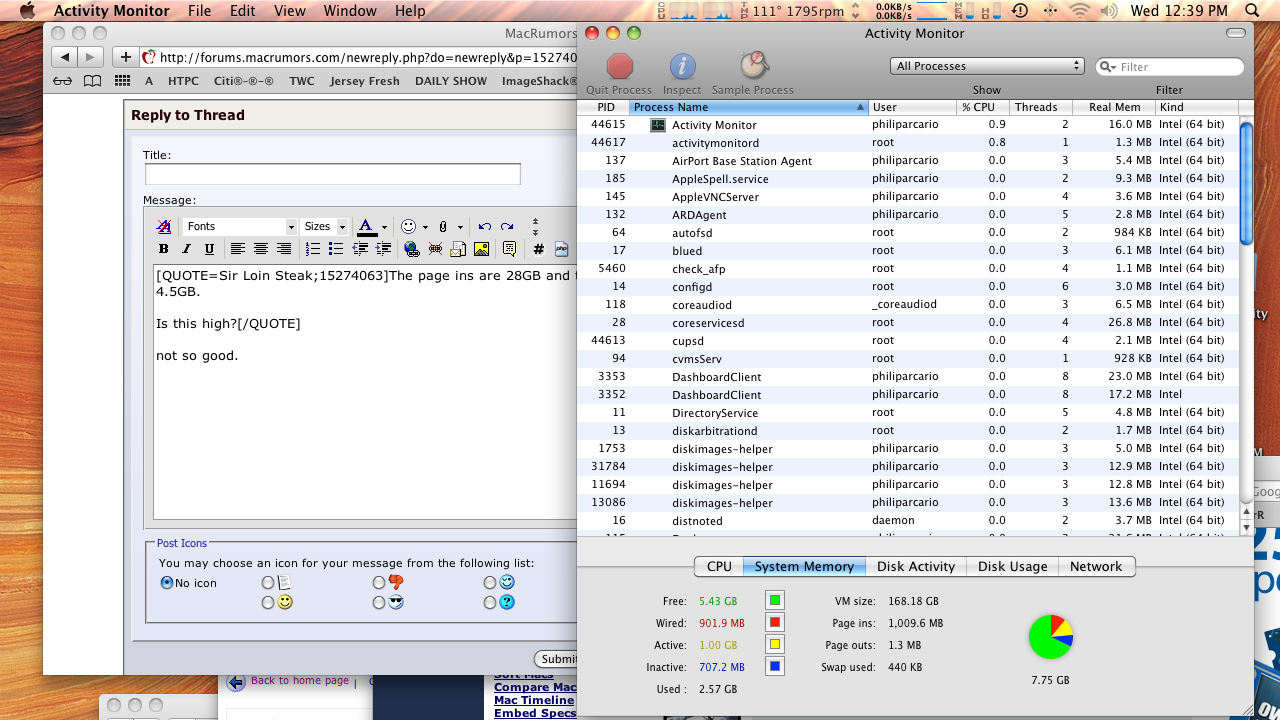Image resolution: width=1280 pixels, height=720 pixels.
Task: Open the attachments paperclip dropdown arrow
Action: click(x=458, y=227)
